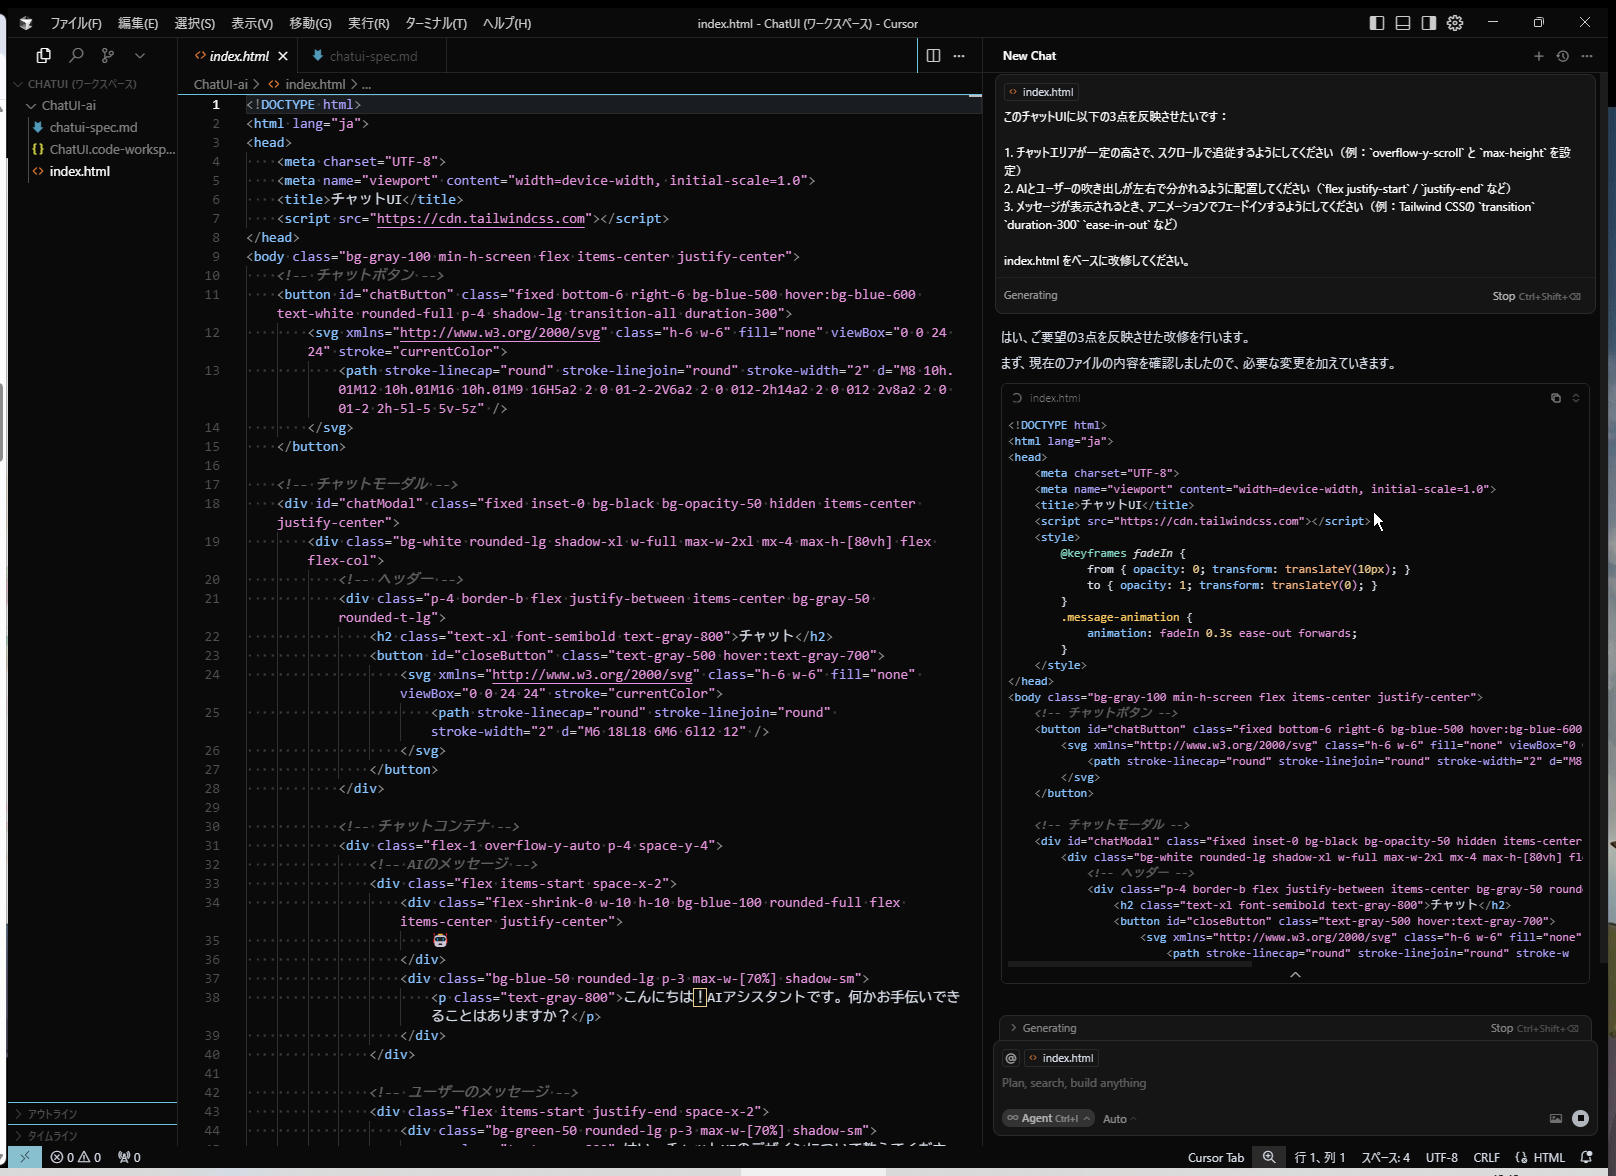1616x1176 pixels.
Task: Collapse the ChatUI-ai folder
Action: click(x=32, y=106)
